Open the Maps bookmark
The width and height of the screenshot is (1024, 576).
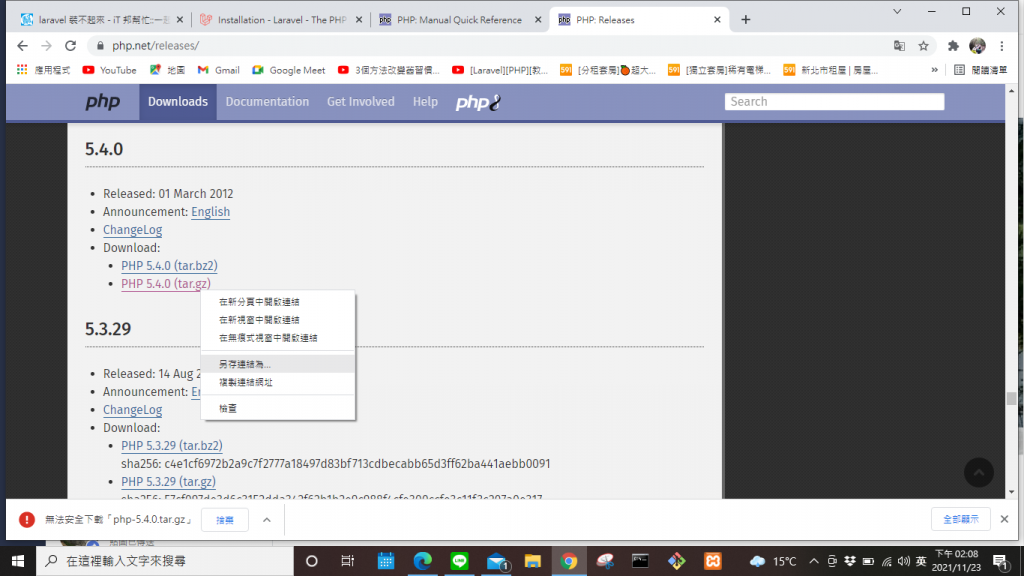pos(167,70)
